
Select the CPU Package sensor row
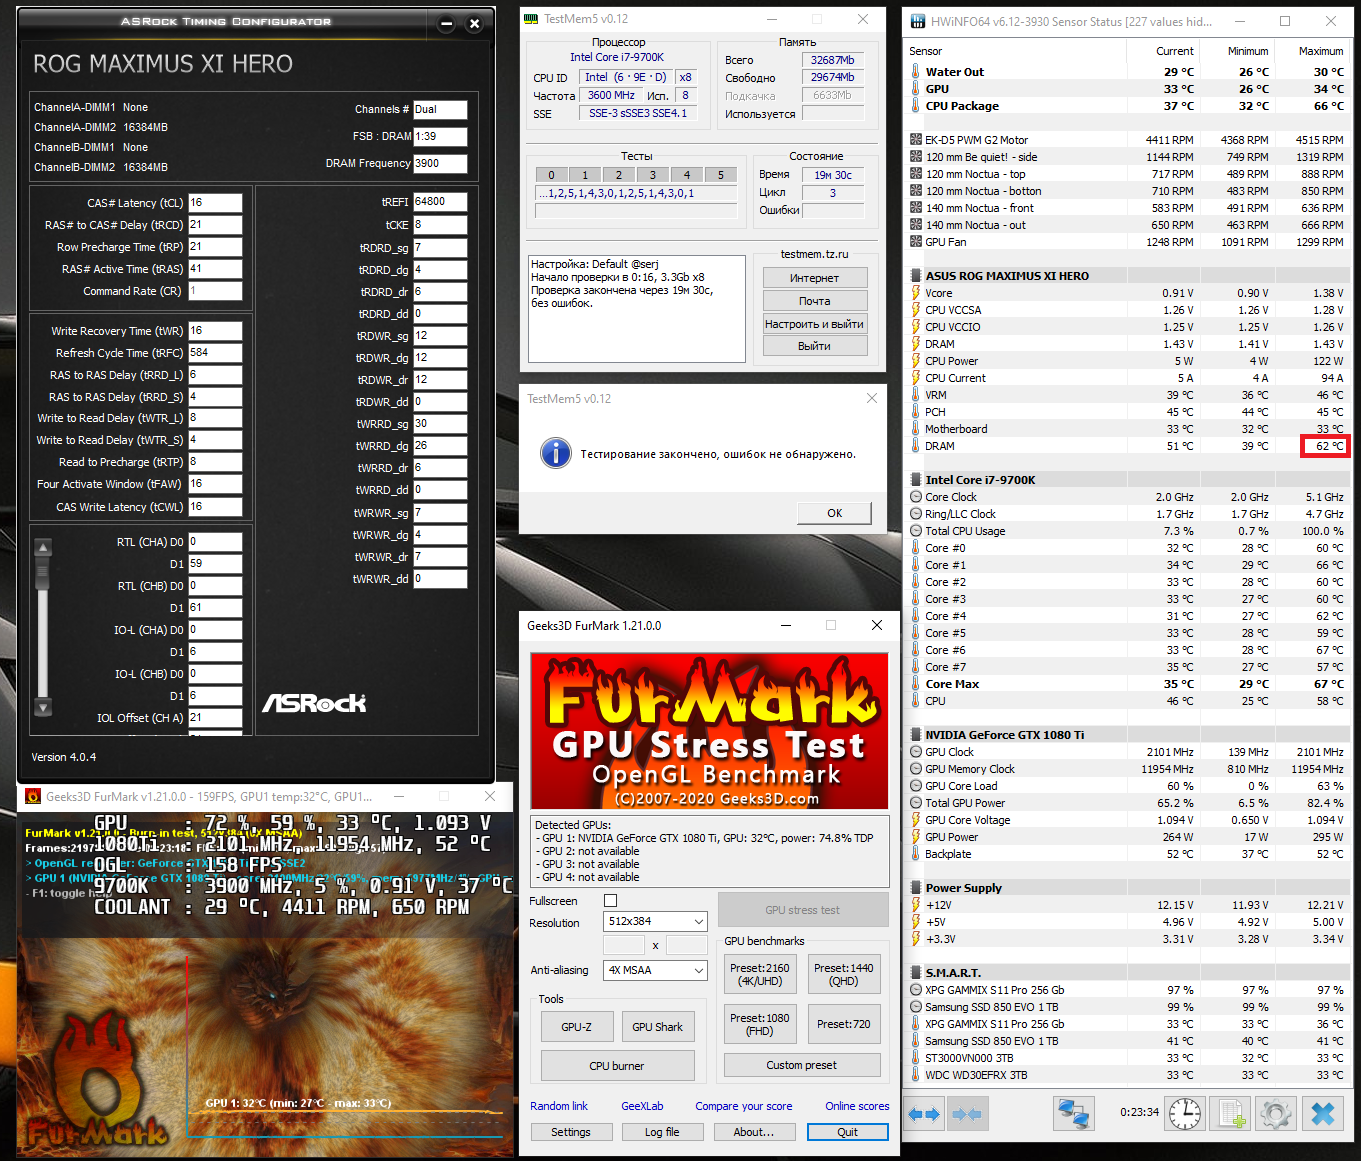point(1127,106)
